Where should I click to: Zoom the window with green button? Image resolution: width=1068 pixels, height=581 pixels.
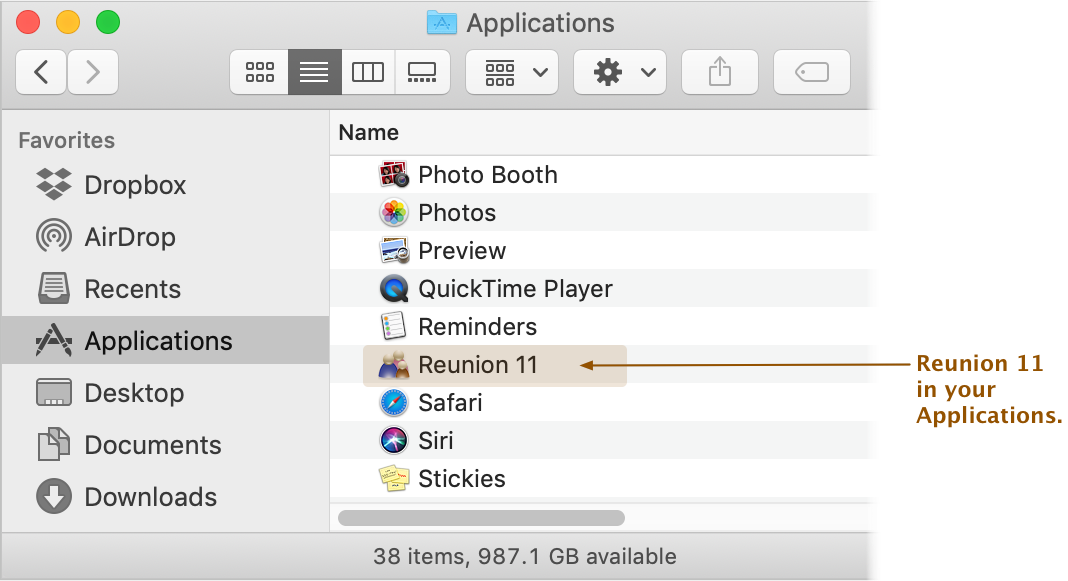click(x=108, y=22)
